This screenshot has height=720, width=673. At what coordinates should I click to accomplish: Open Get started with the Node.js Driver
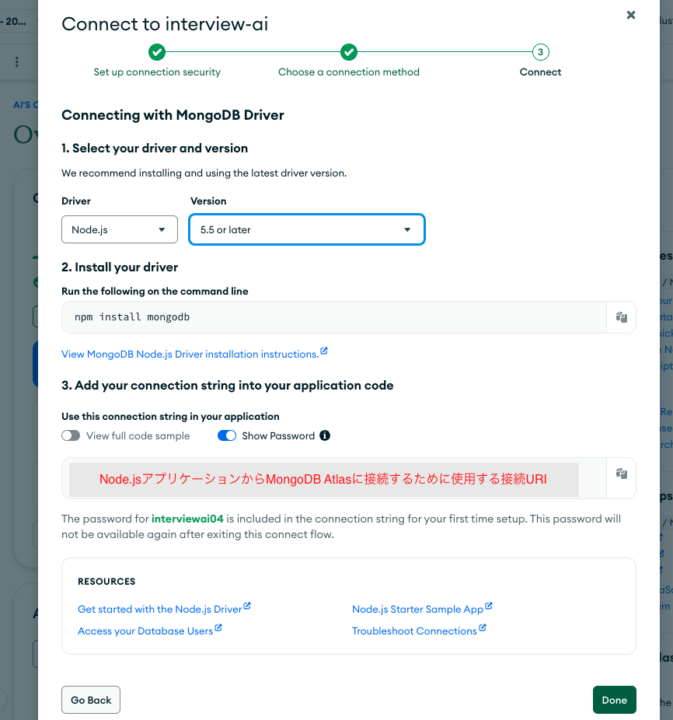click(x=164, y=609)
